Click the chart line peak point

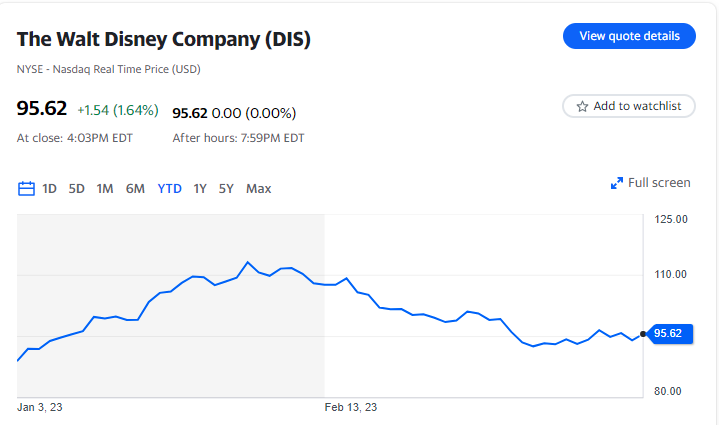click(x=247, y=262)
